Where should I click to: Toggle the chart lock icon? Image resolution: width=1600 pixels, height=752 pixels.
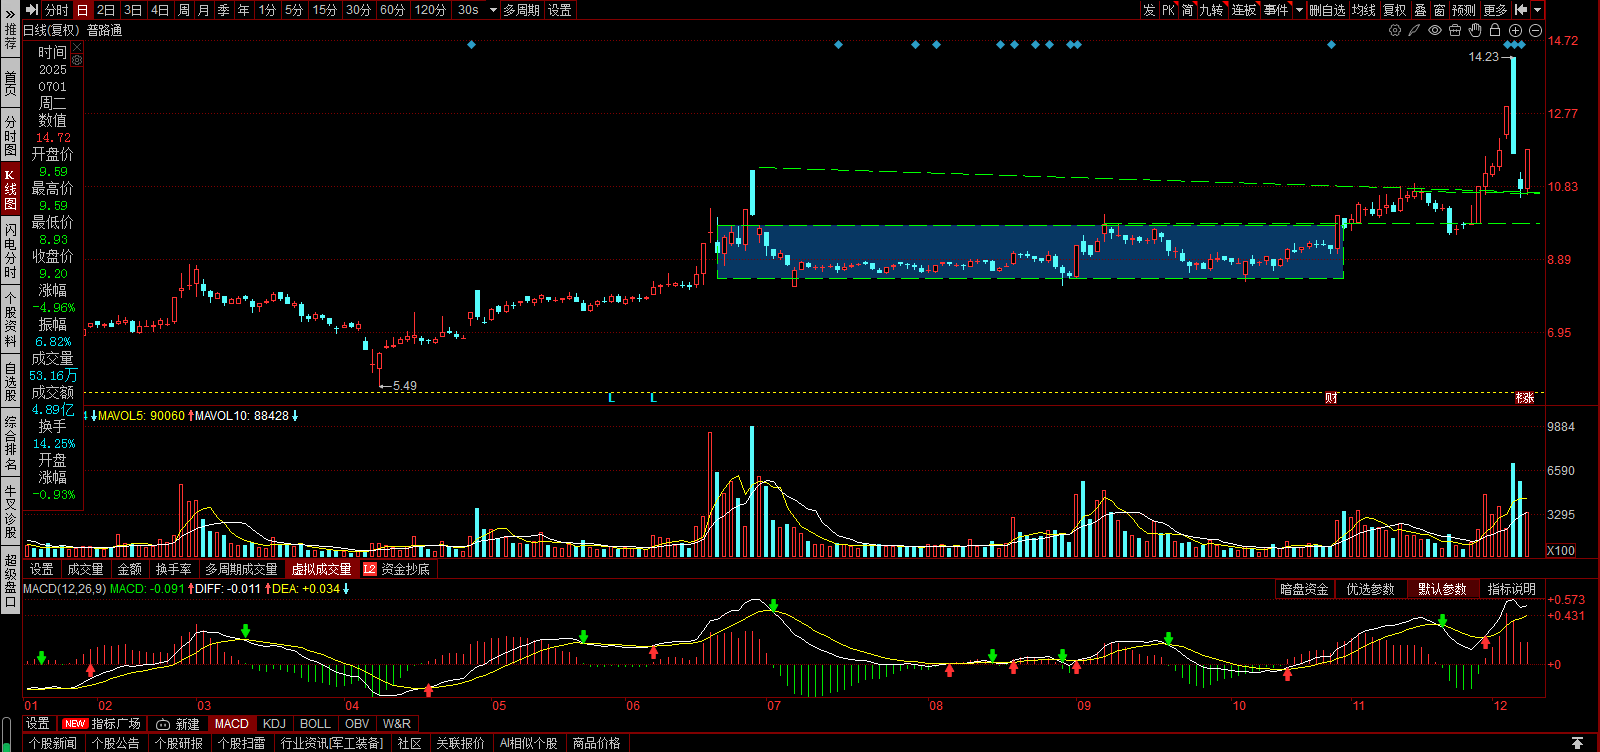click(x=1495, y=30)
